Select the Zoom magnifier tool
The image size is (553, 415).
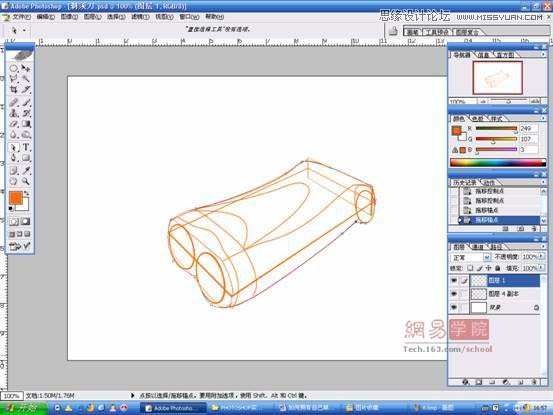coord(26,181)
